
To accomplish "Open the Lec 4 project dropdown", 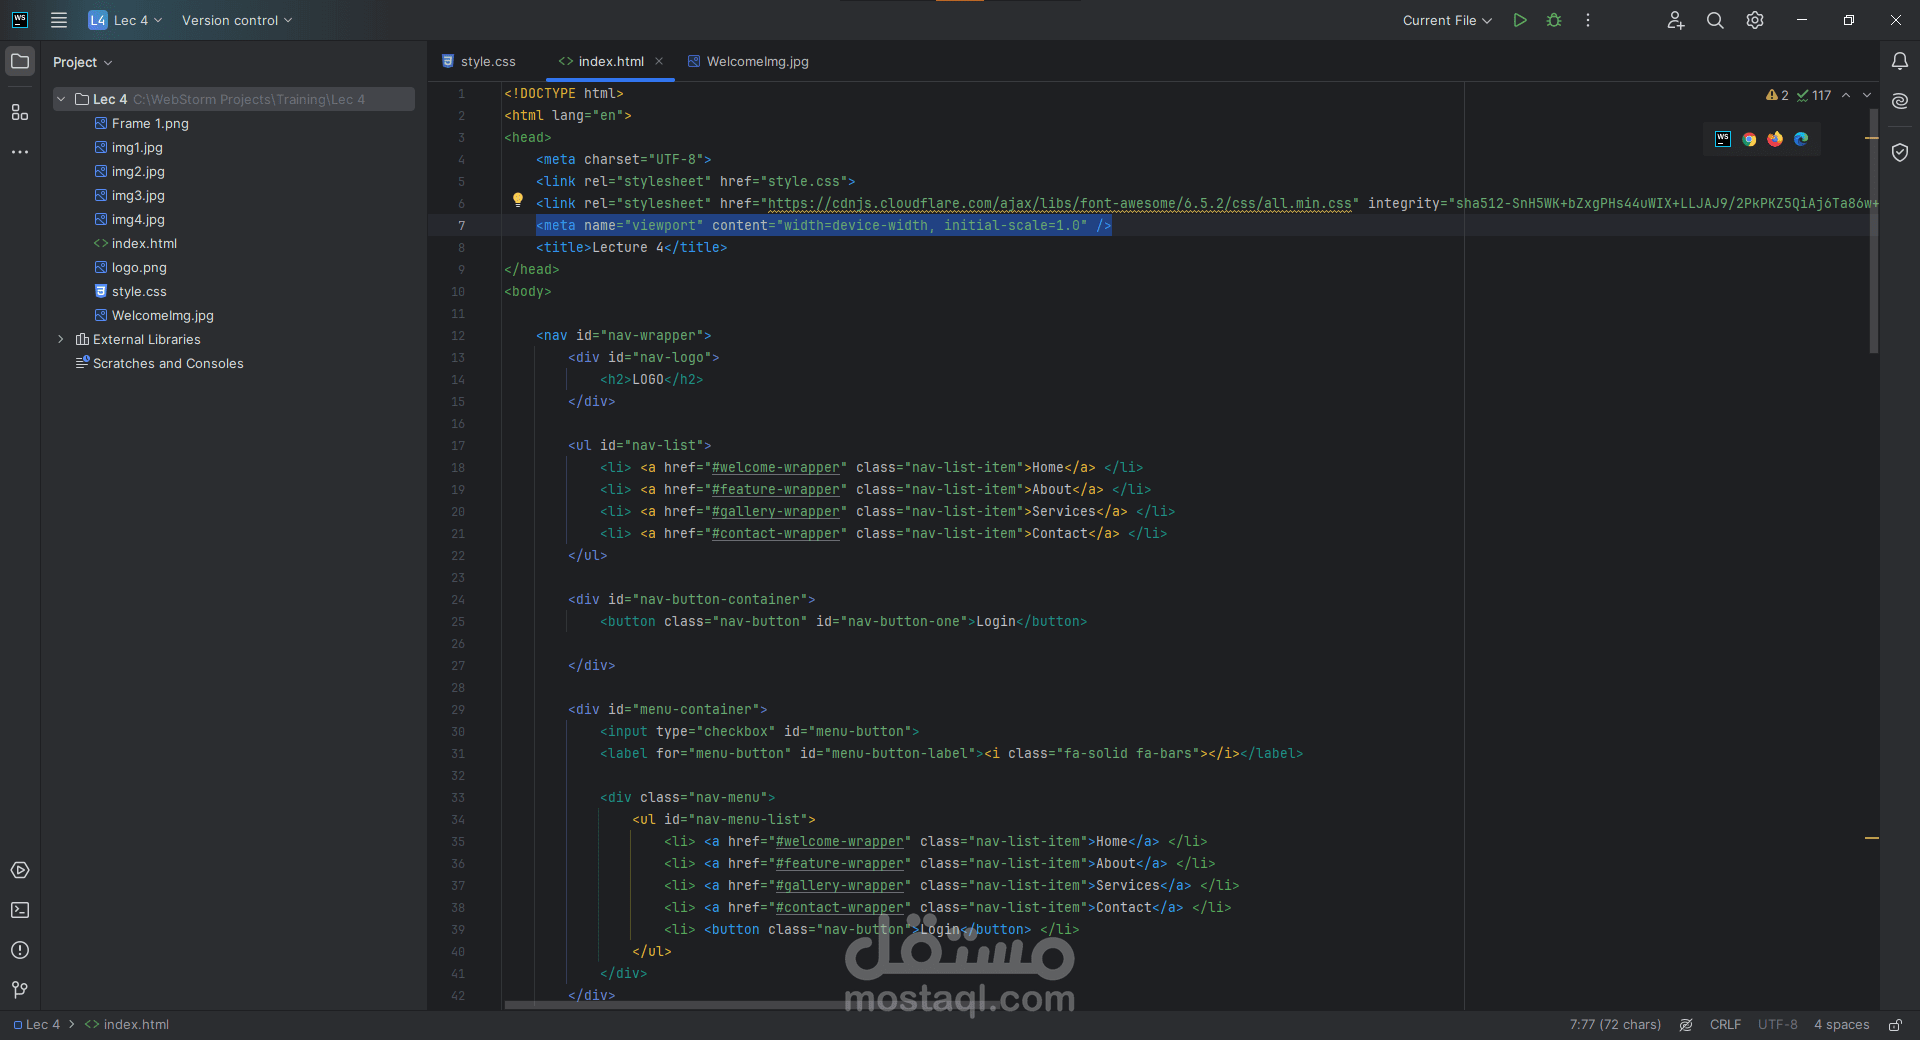I will (x=126, y=20).
